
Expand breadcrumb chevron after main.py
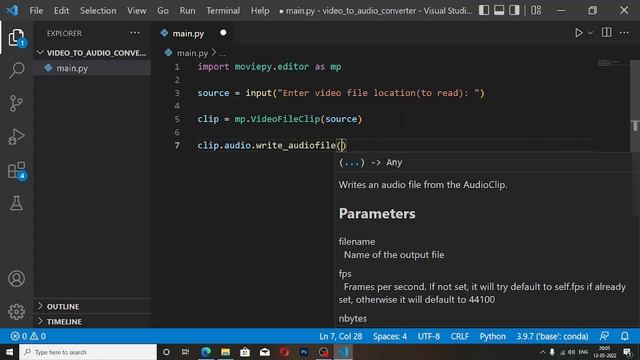coord(213,53)
